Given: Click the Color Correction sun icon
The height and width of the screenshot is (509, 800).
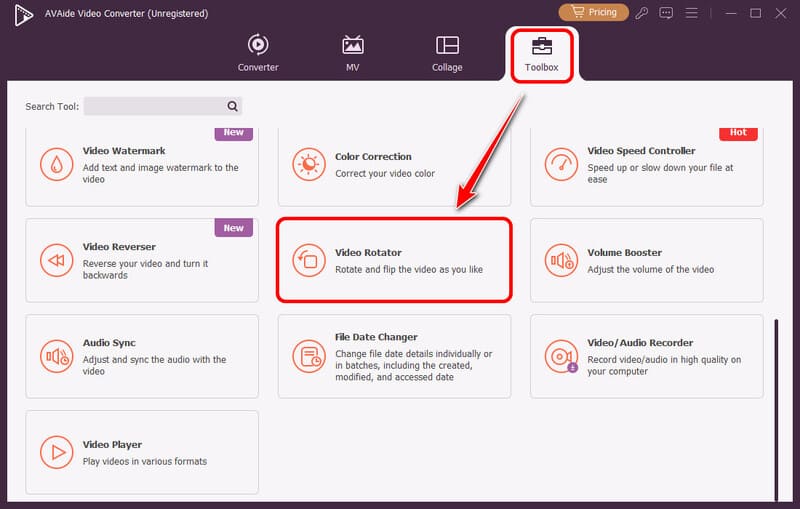Looking at the screenshot, I should coord(309,164).
